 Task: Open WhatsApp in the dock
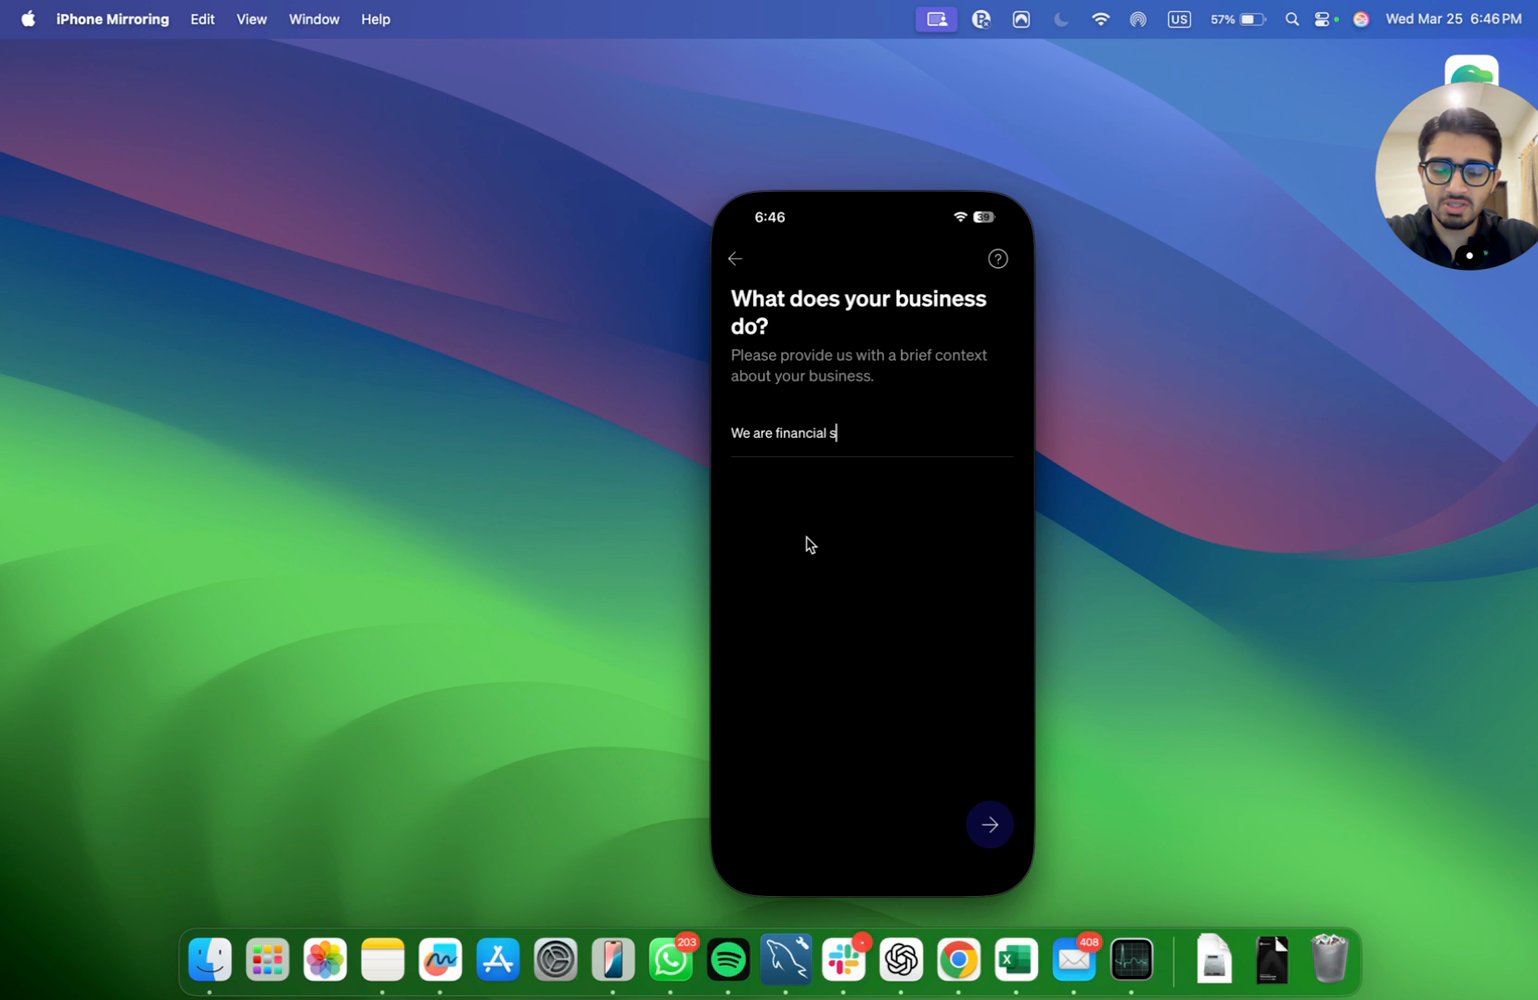(x=670, y=960)
